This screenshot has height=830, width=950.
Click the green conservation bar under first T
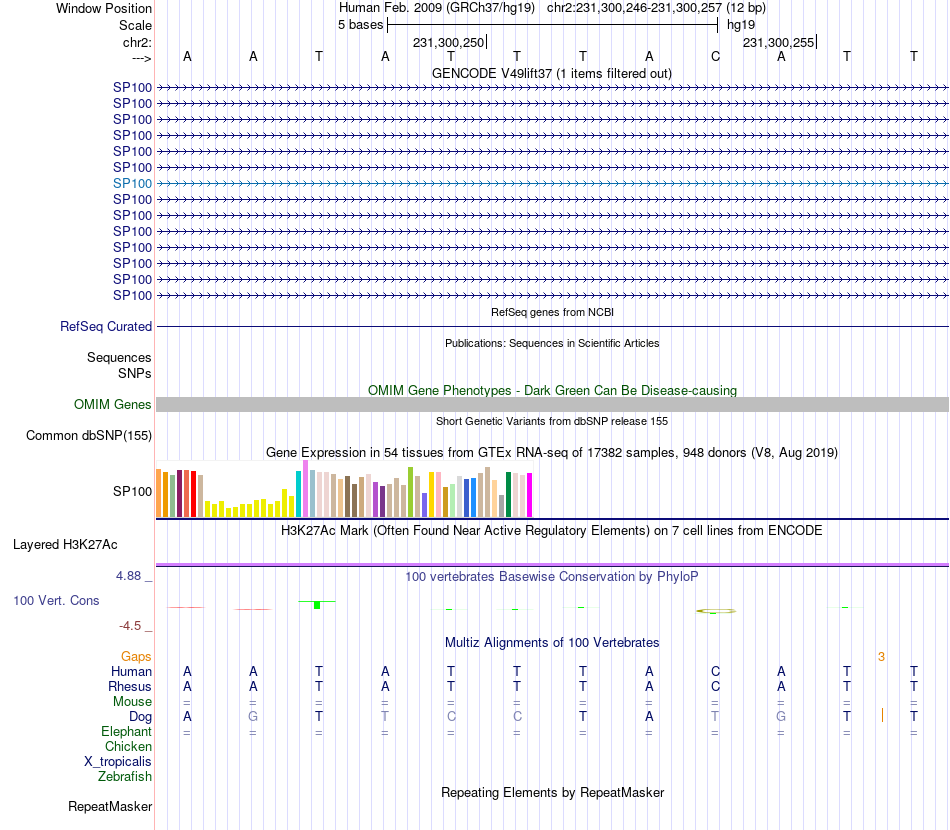pos(317,605)
